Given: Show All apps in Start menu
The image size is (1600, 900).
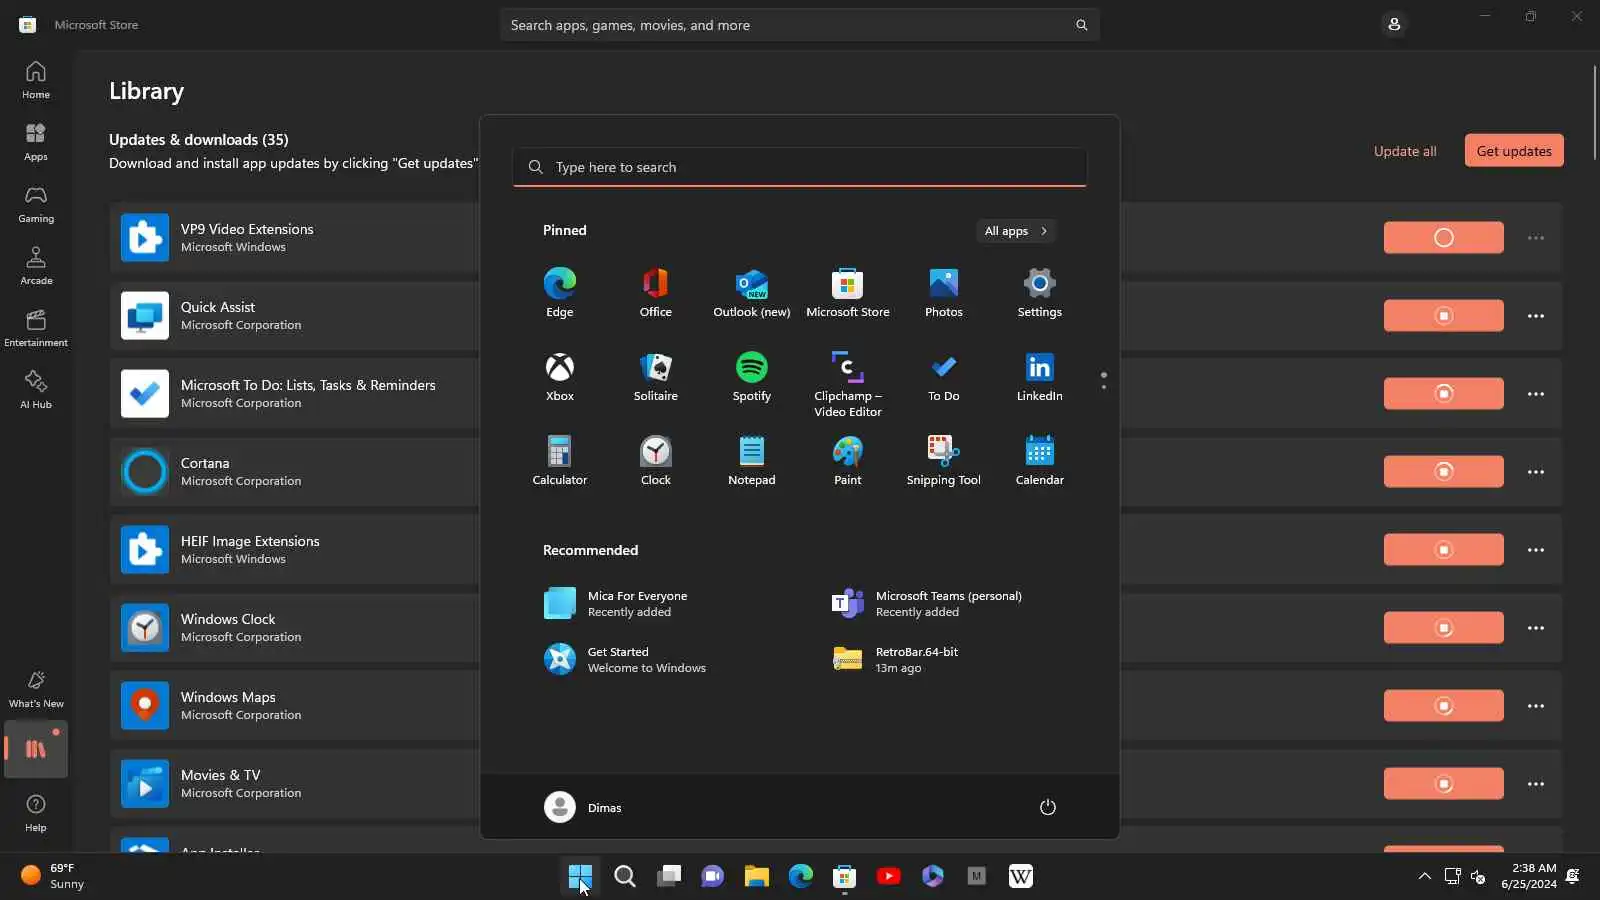Looking at the screenshot, I should (x=1016, y=231).
